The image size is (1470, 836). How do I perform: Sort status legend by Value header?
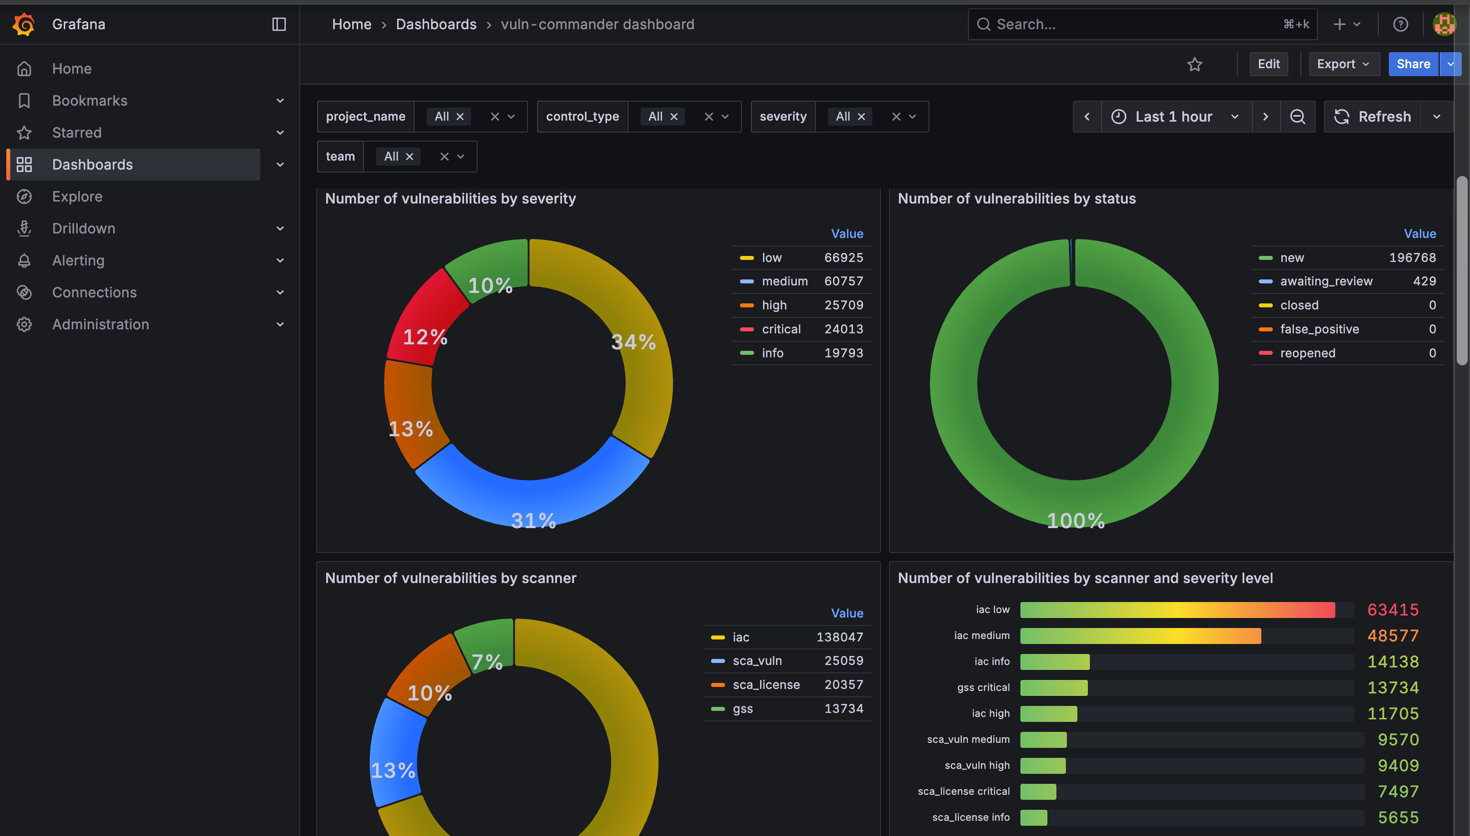[1420, 234]
